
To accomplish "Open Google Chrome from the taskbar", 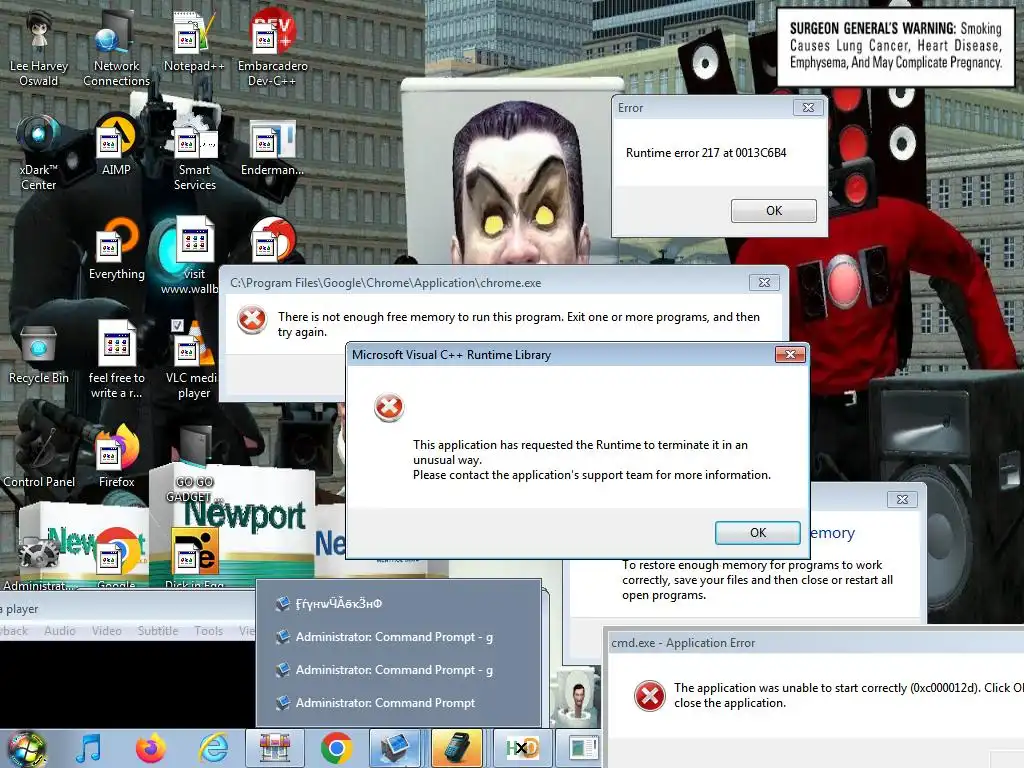I will tap(337, 748).
